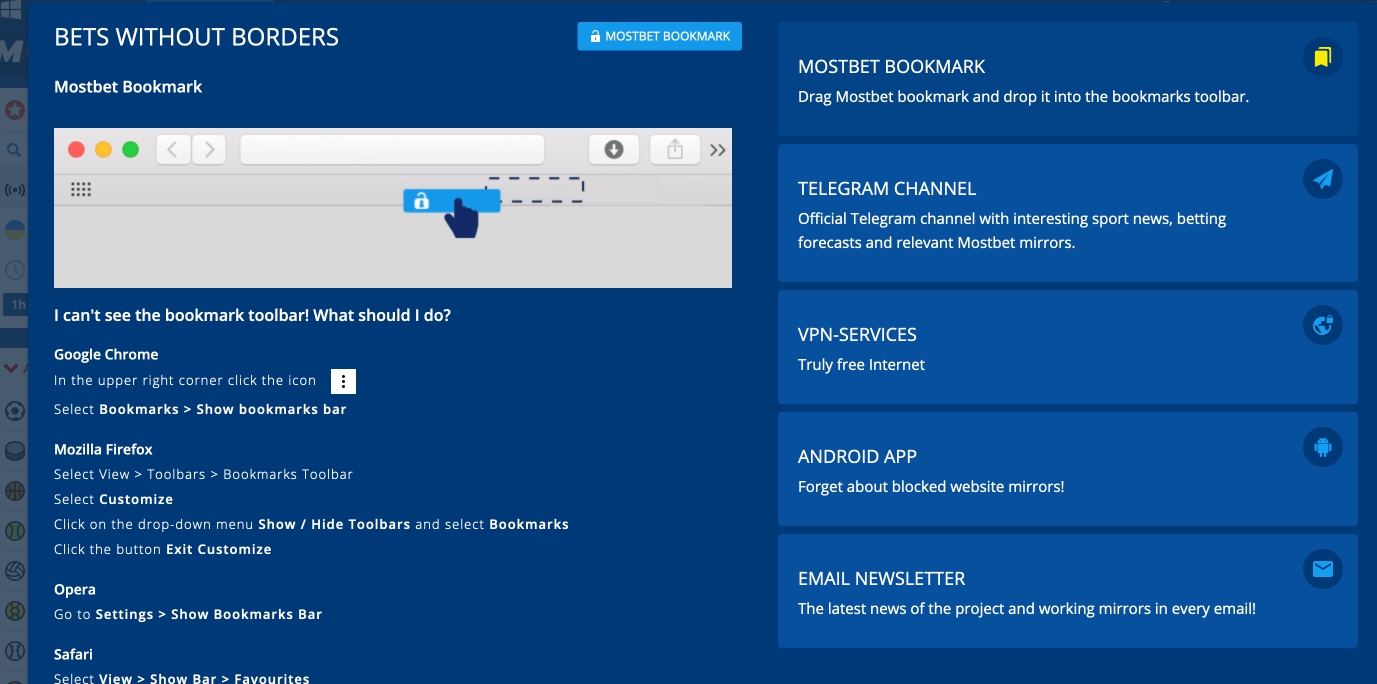
Task: Click the Safari heading
Action: (x=73, y=654)
